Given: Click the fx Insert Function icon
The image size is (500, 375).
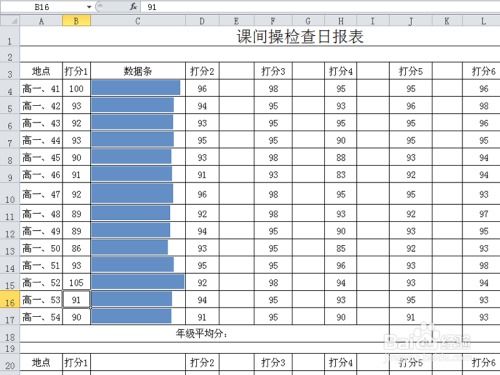Looking at the screenshot, I should point(133,7).
